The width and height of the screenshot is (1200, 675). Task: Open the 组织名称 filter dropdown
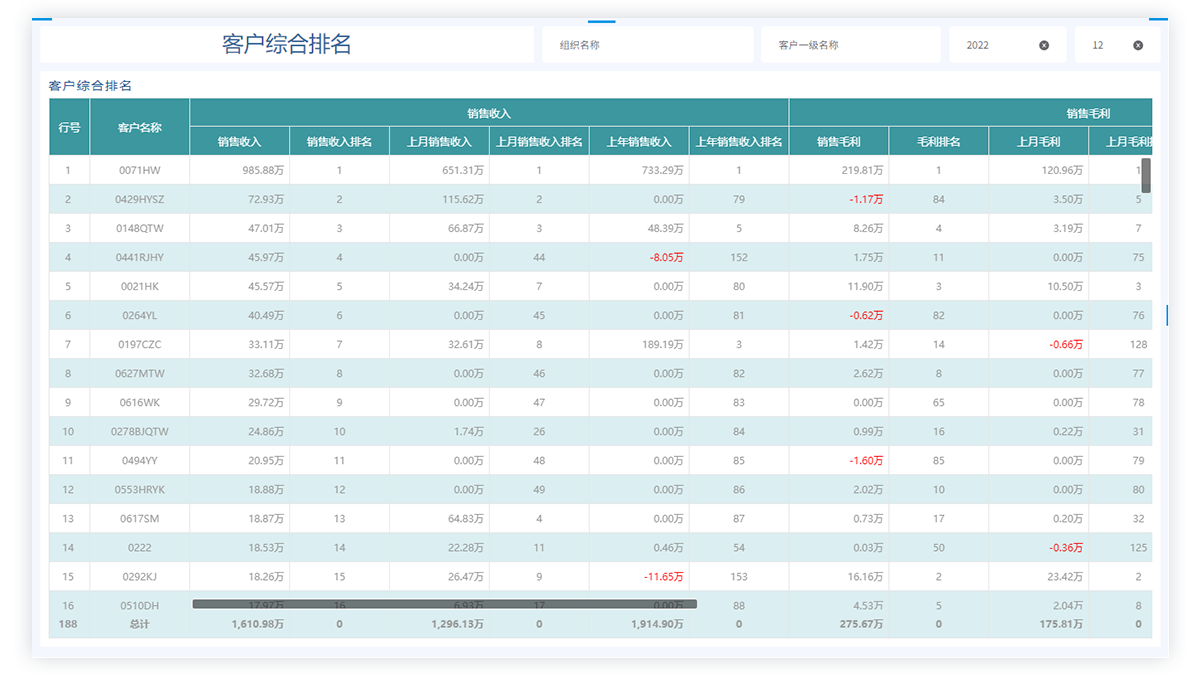(x=647, y=45)
